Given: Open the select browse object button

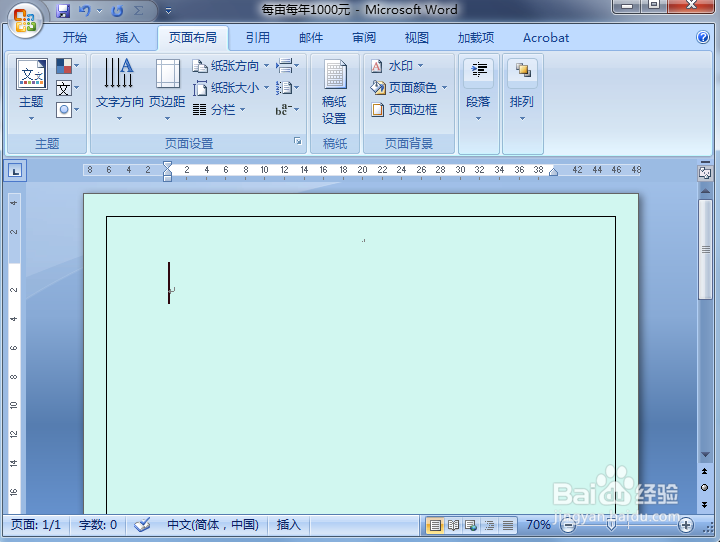Looking at the screenshot, I should pyautogui.click(x=704, y=488).
